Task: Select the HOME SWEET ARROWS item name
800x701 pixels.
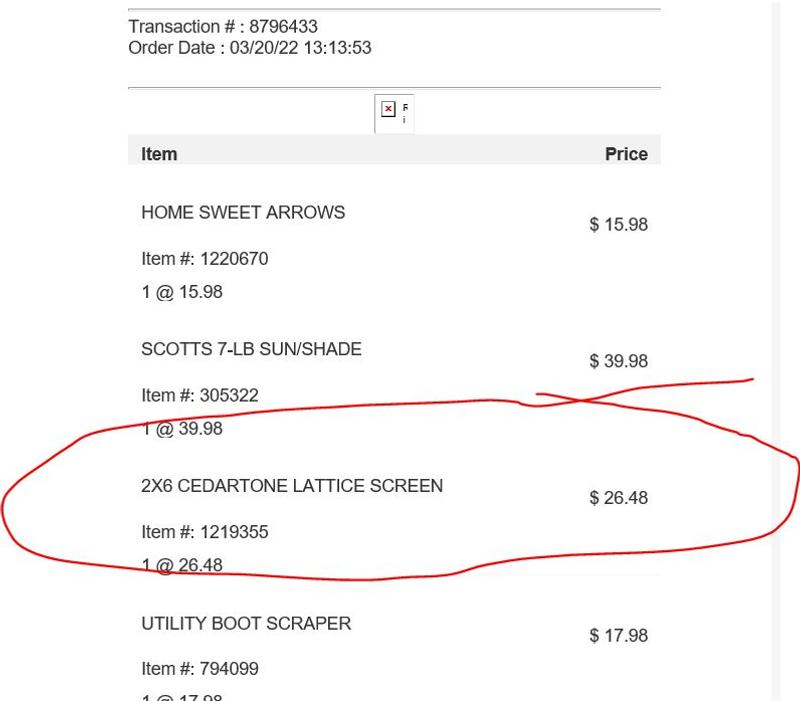Action: [243, 212]
